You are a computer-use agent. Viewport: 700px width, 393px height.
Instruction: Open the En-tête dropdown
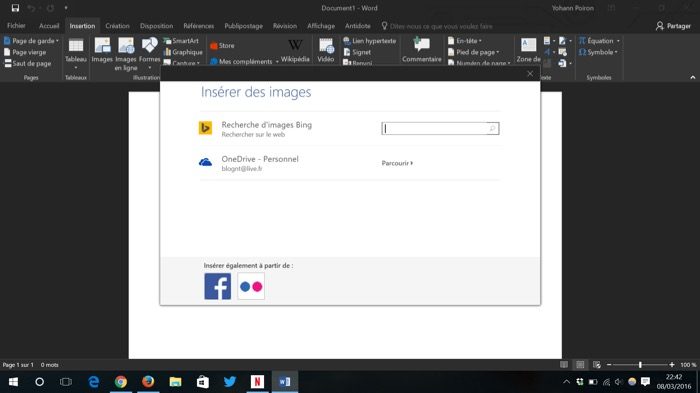point(465,41)
